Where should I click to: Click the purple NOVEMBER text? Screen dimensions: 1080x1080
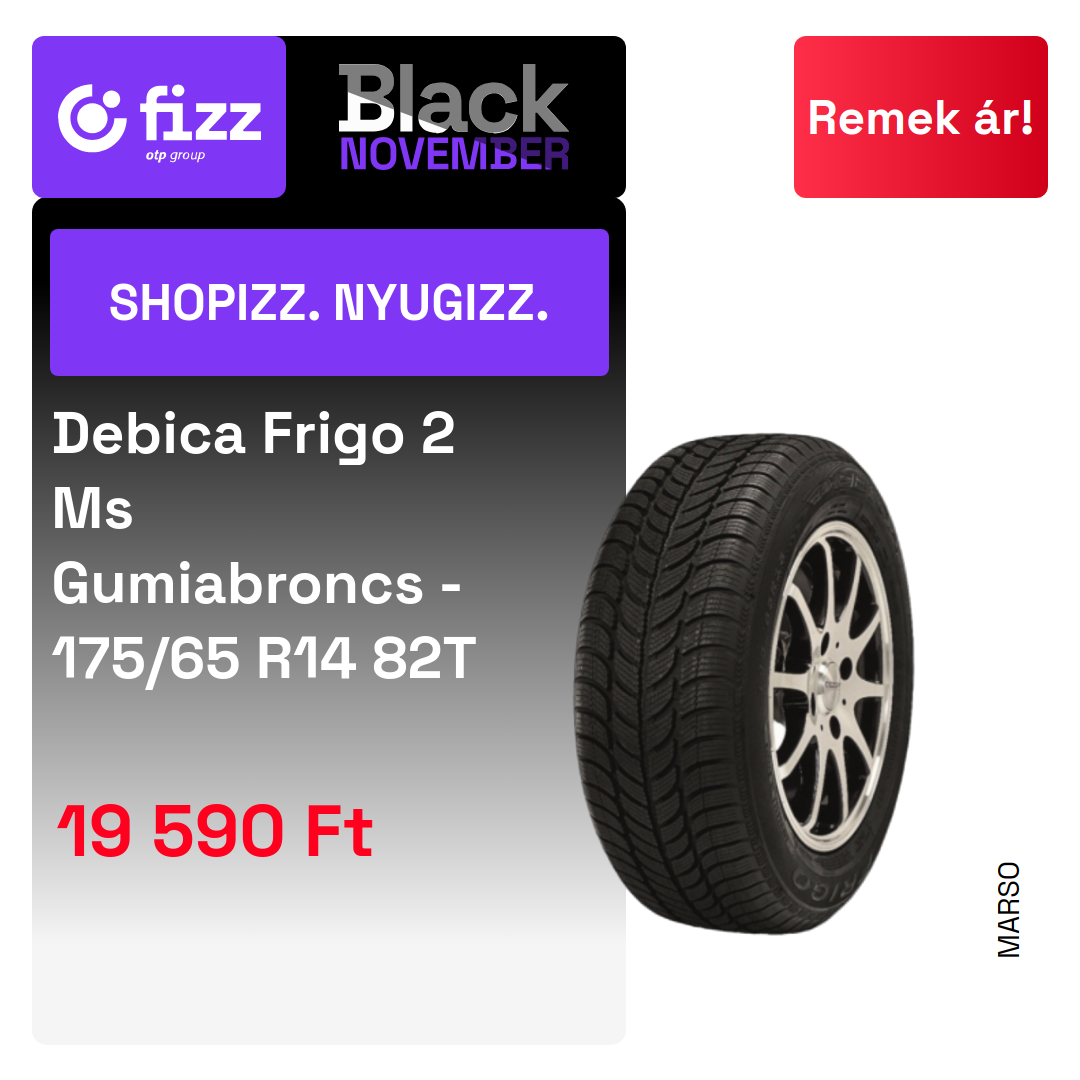[x=455, y=154]
